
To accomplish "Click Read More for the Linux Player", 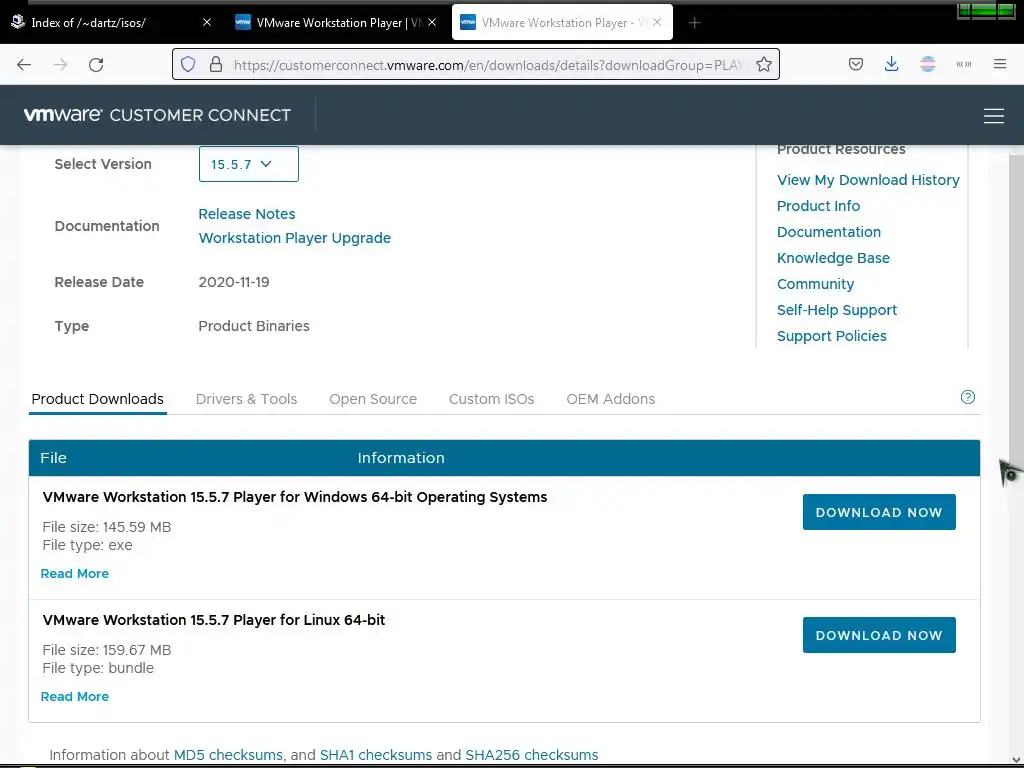I will click(74, 697).
